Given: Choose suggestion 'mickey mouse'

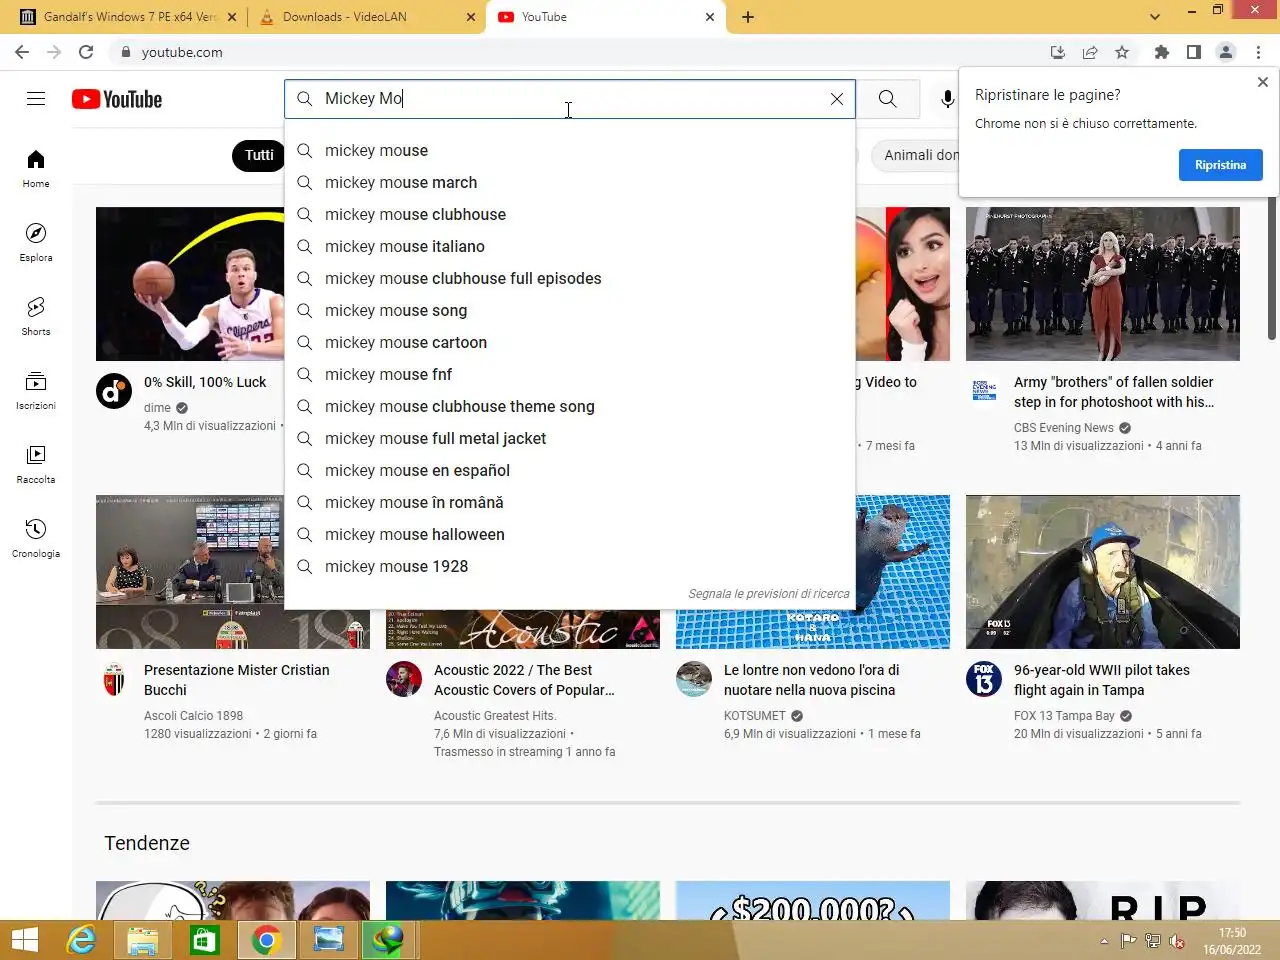Looking at the screenshot, I should [x=570, y=150].
